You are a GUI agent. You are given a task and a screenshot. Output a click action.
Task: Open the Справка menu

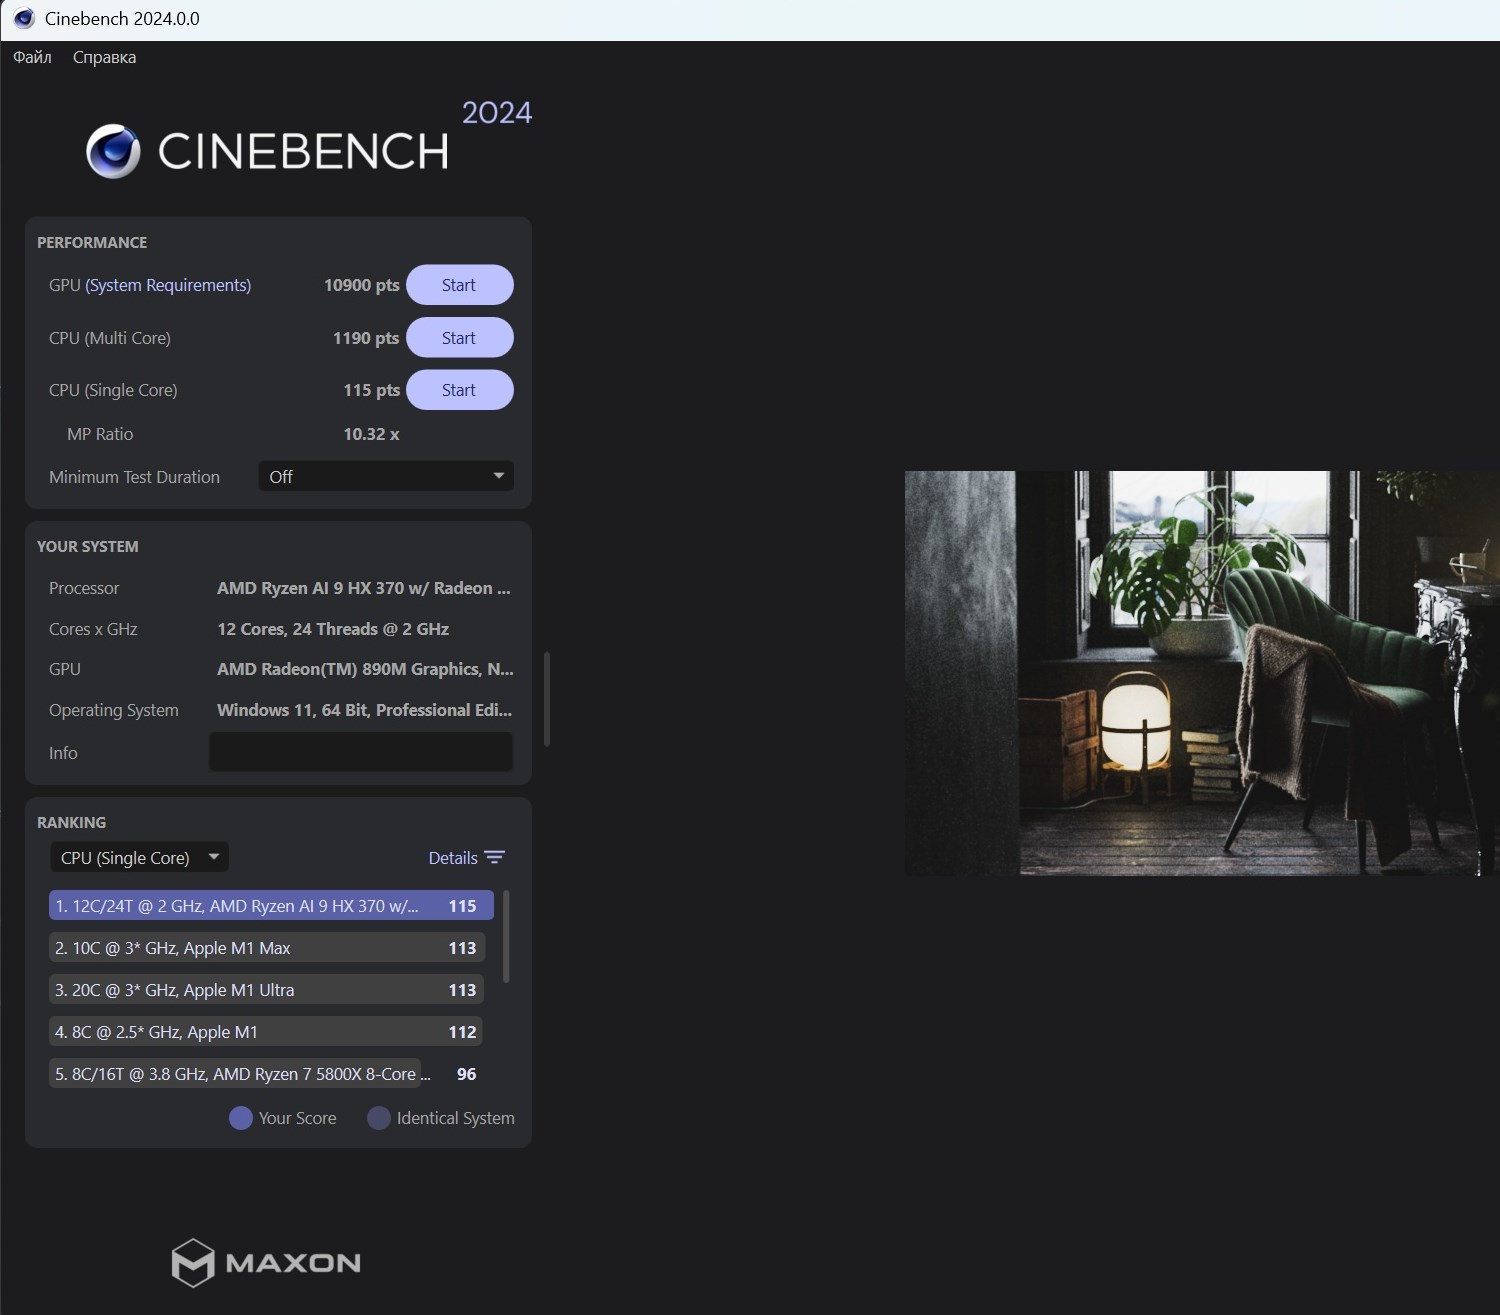[104, 57]
